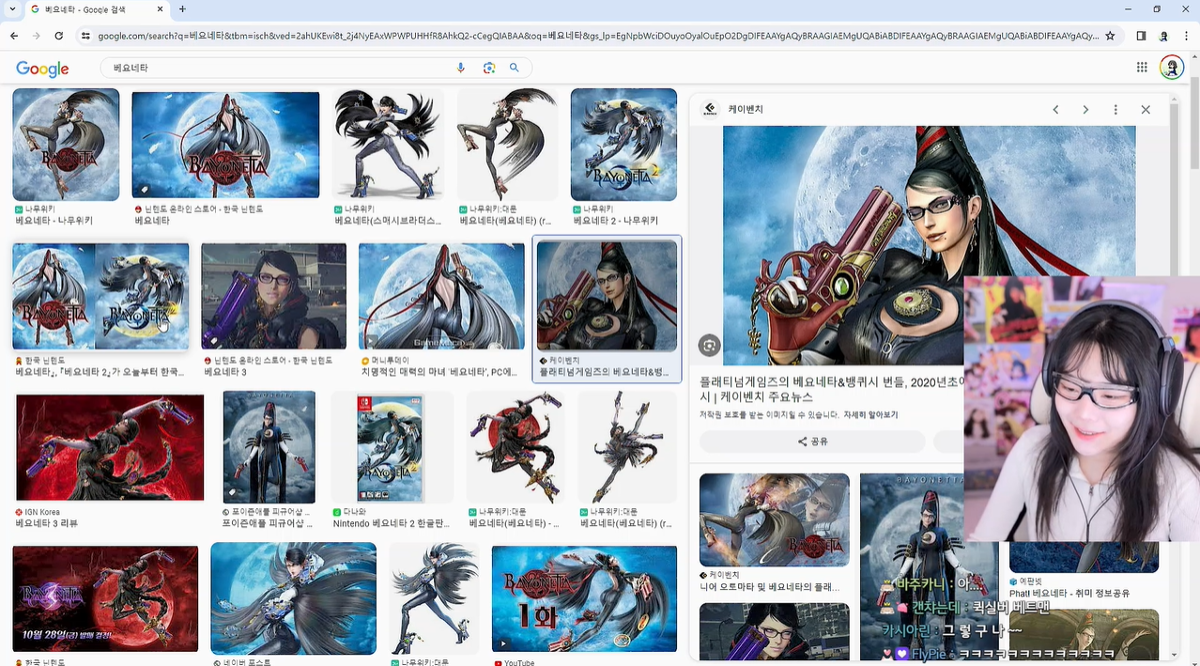Close the image preview panel
The height and width of the screenshot is (666, 1200).
[1146, 110]
